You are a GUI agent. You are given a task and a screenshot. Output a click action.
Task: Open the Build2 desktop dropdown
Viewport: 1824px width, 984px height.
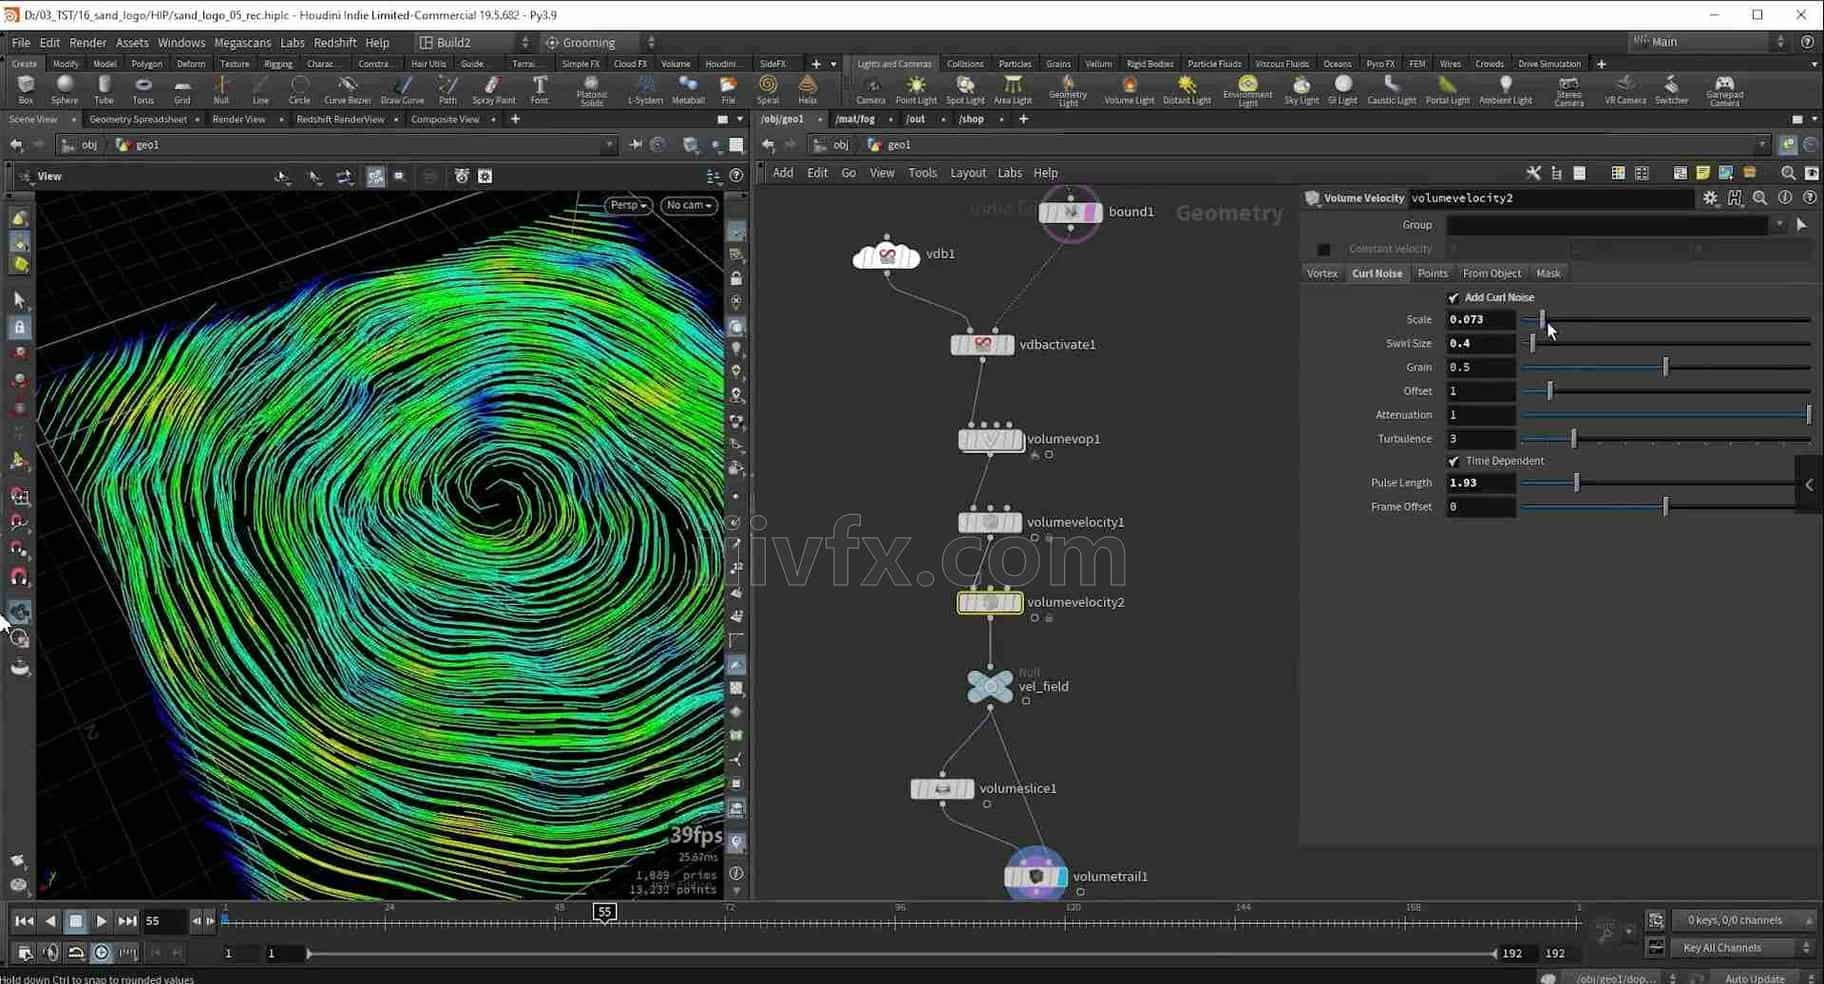[x=474, y=42]
